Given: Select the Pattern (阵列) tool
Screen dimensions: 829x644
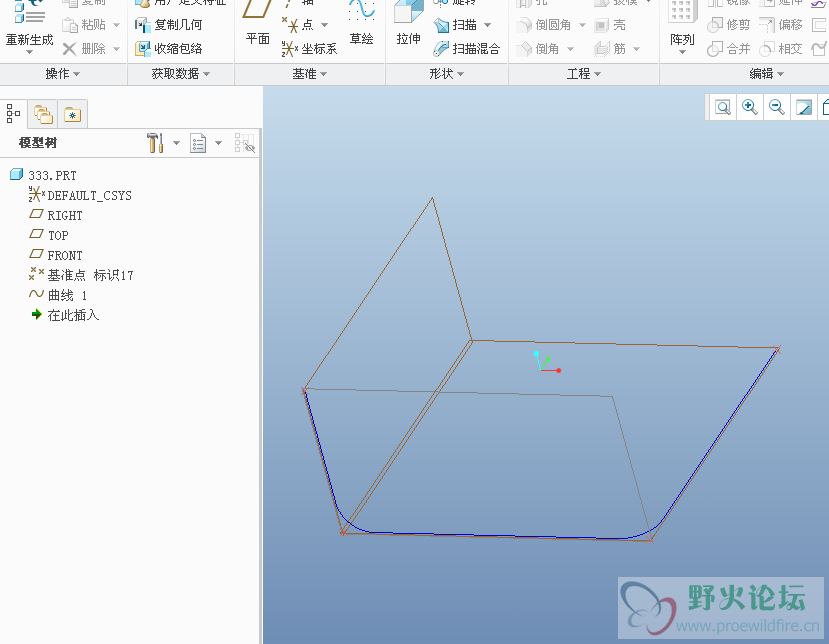Looking at the screenshot, I should point(682,24).
